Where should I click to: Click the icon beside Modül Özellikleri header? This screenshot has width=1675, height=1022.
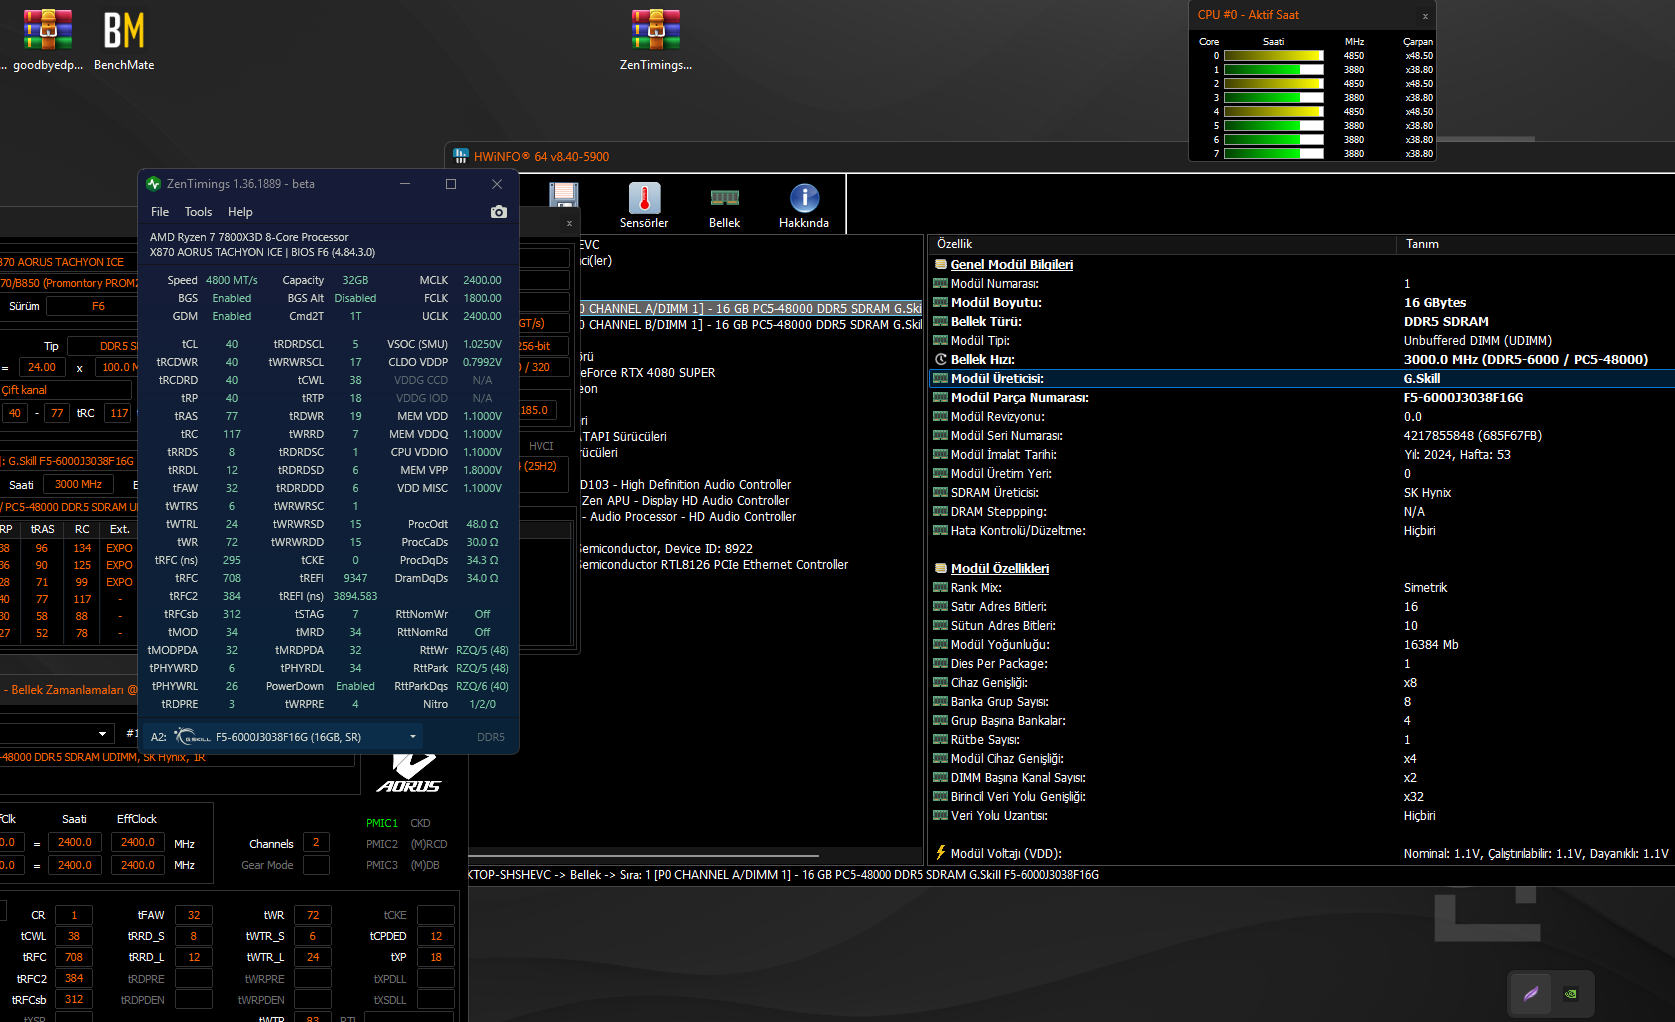pyautogui.click(x=941, y=569)
